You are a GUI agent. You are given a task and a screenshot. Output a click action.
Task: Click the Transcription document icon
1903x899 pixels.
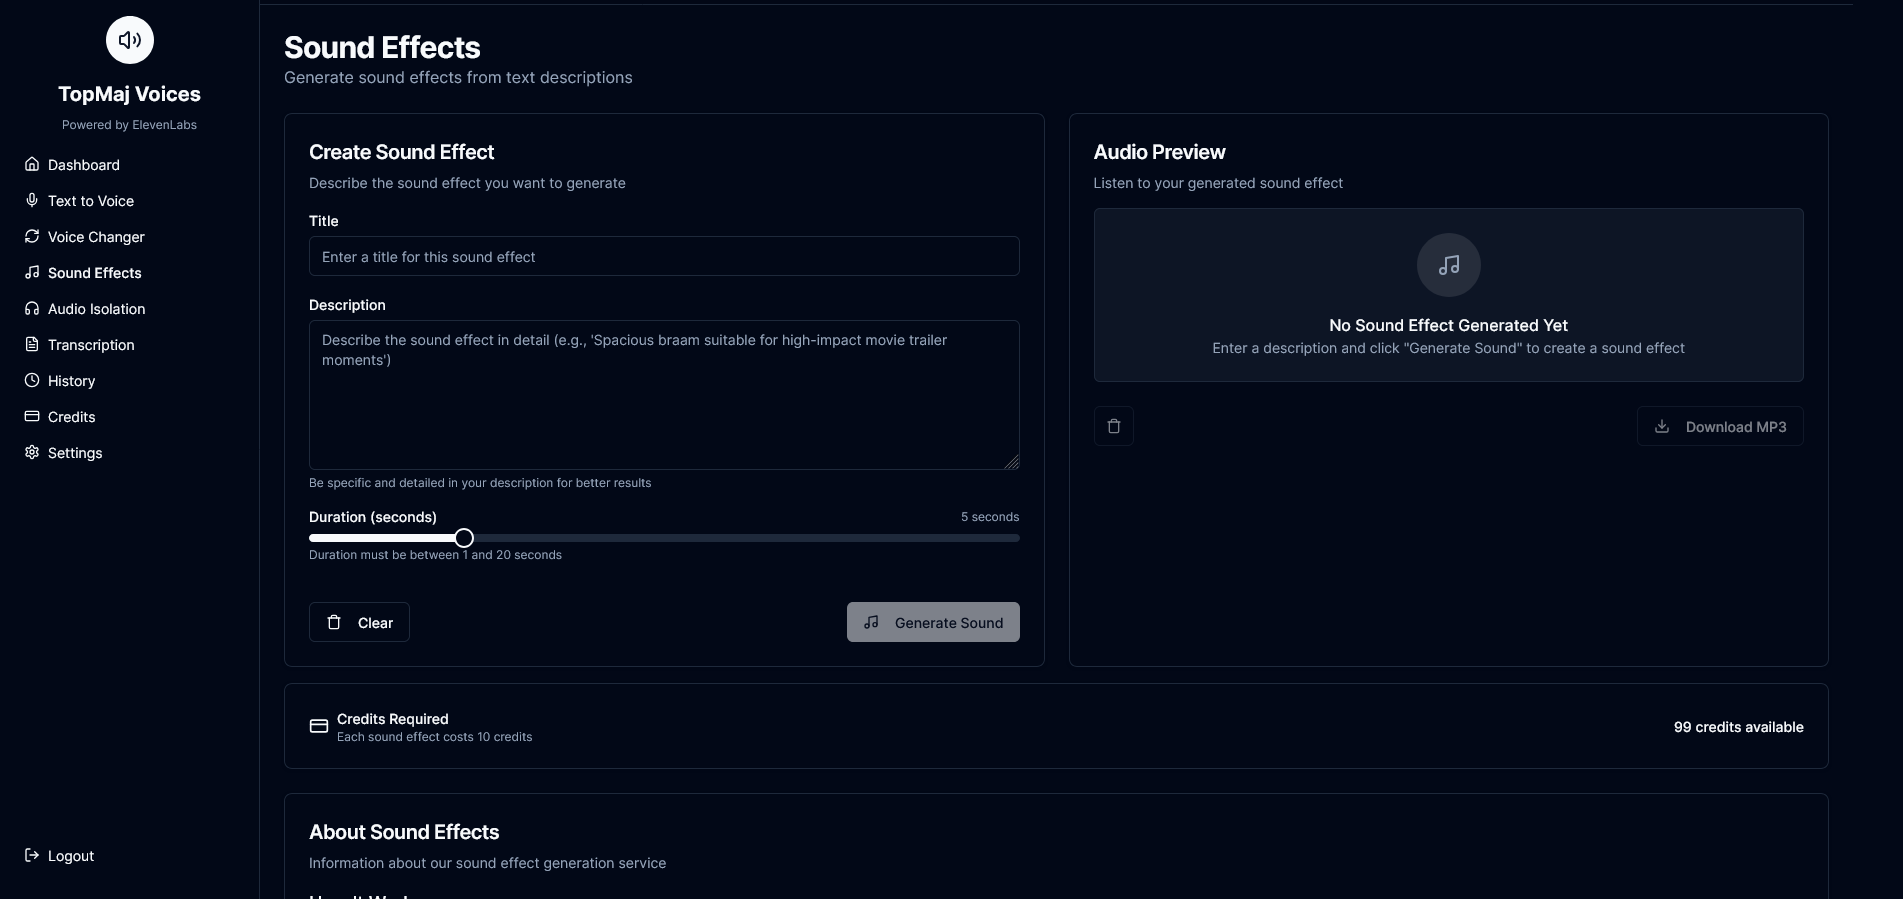pyautogui.click(x=32, y=344)
